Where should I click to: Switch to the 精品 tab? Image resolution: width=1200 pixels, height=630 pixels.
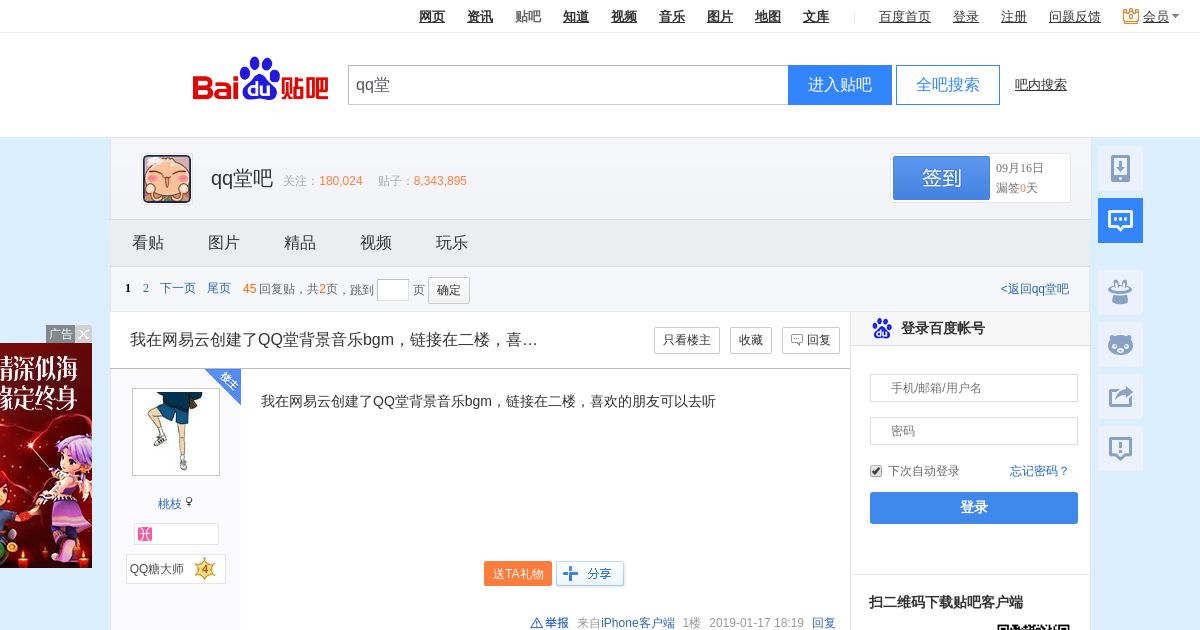[x=300, y=243]
